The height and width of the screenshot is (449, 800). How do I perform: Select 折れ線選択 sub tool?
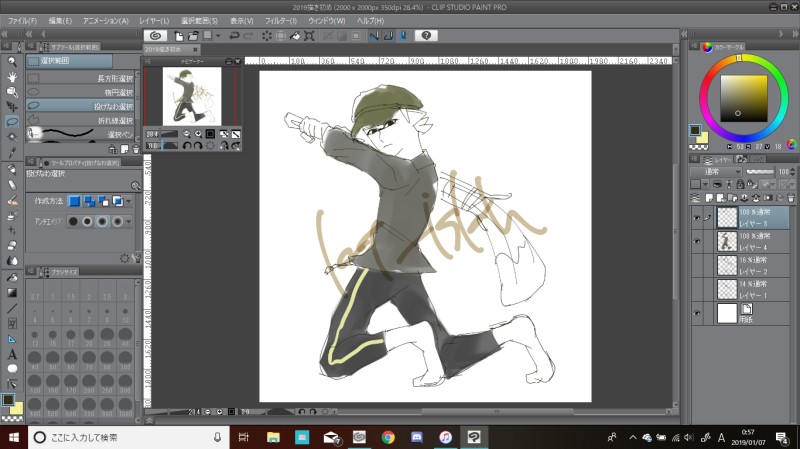[82, 120]
